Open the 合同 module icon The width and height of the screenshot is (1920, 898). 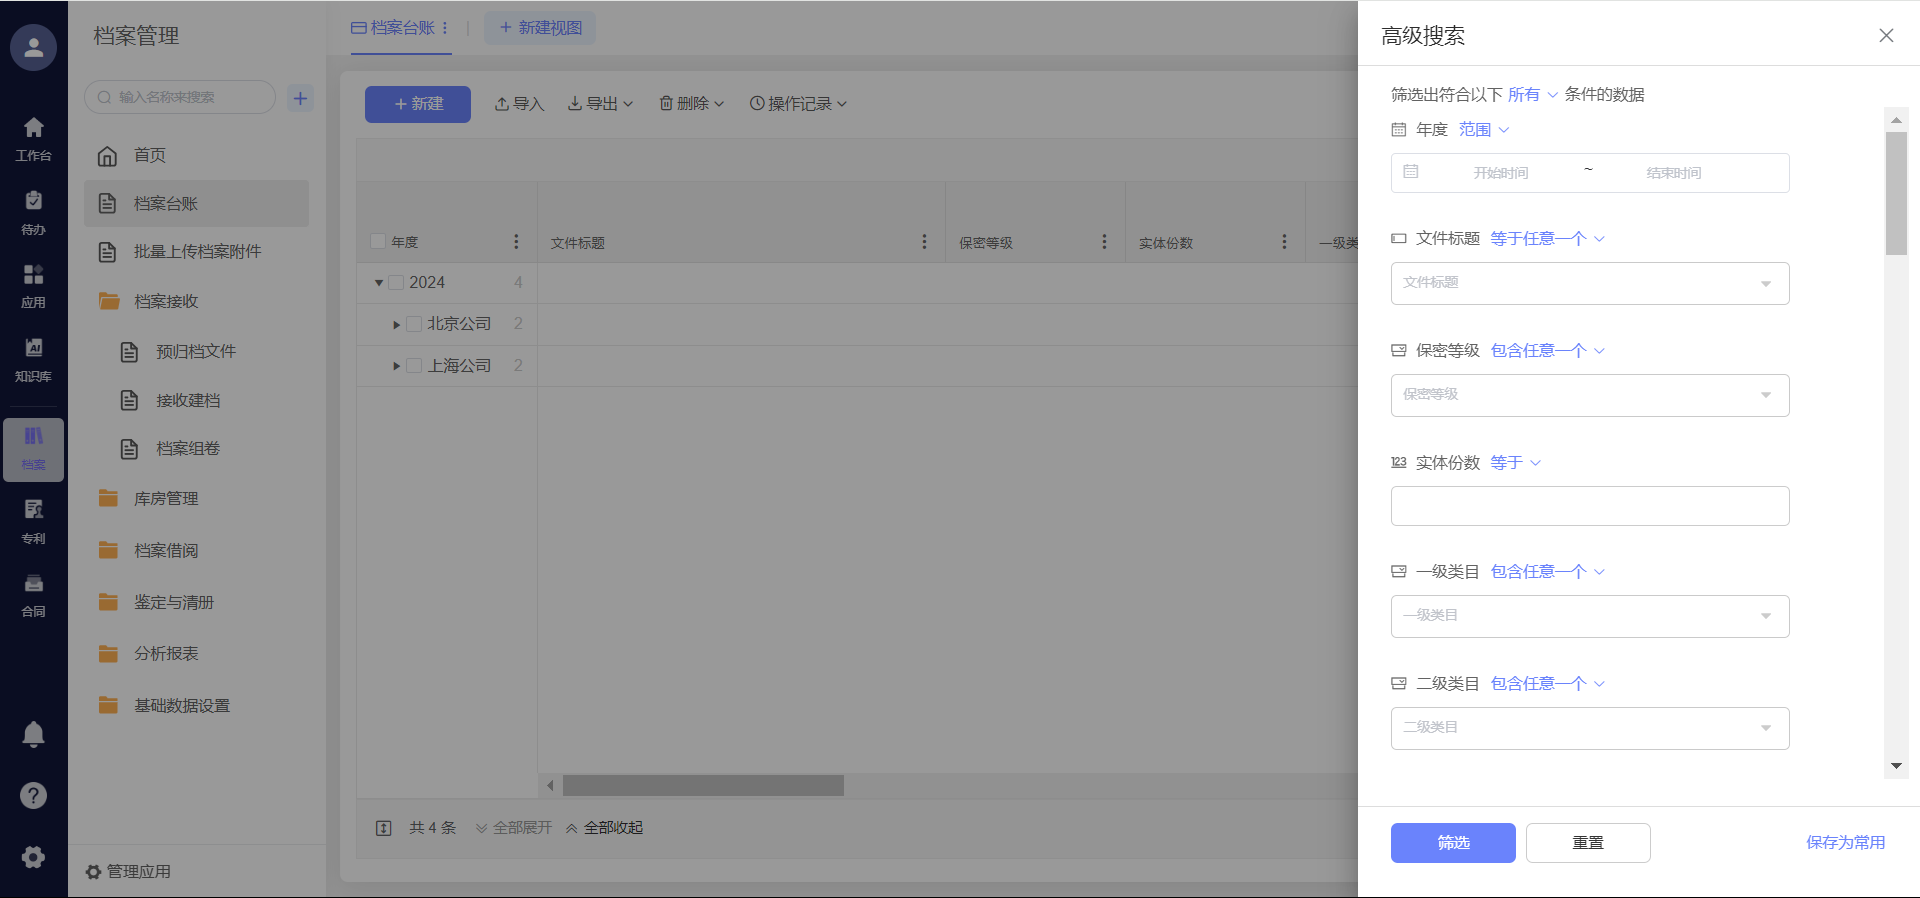pos(33,594)
